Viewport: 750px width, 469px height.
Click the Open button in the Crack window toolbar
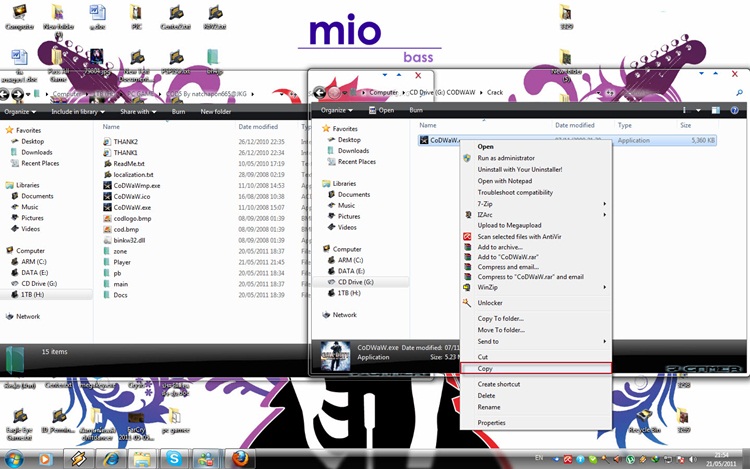381,110
